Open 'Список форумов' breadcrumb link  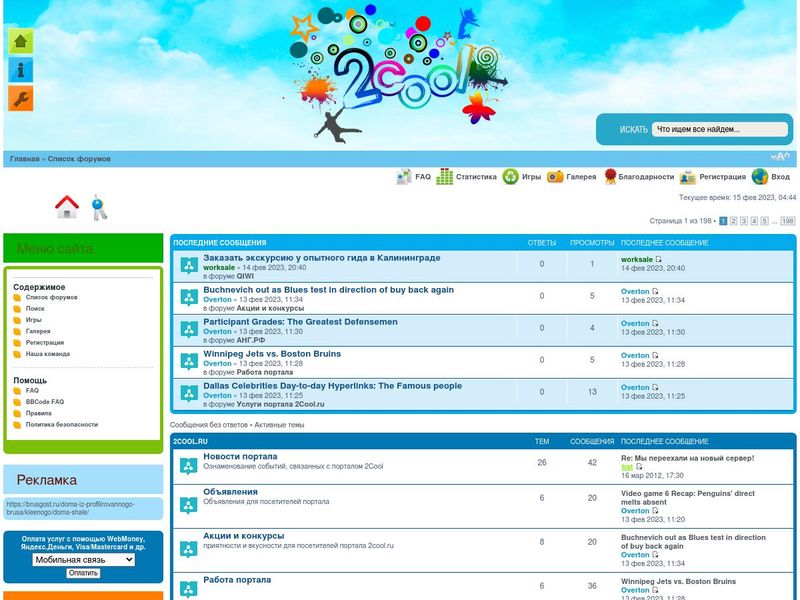[79, 159]
